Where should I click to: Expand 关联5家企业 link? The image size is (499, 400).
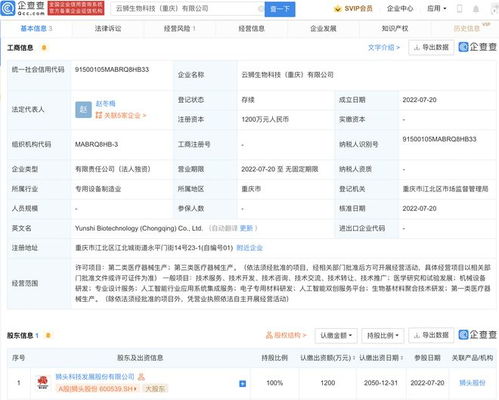point(121,116)
